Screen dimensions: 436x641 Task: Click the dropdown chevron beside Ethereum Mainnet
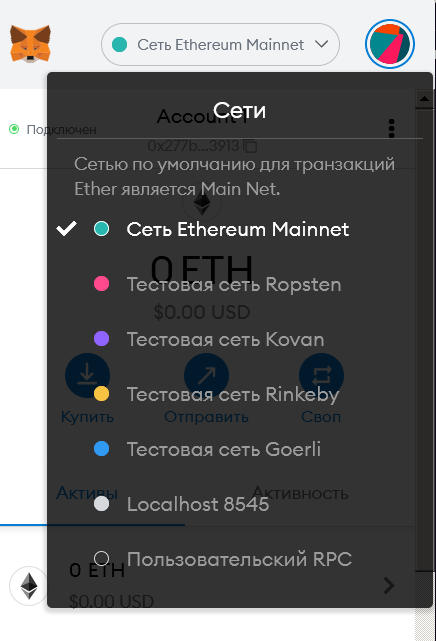click(x=322, y=44)
